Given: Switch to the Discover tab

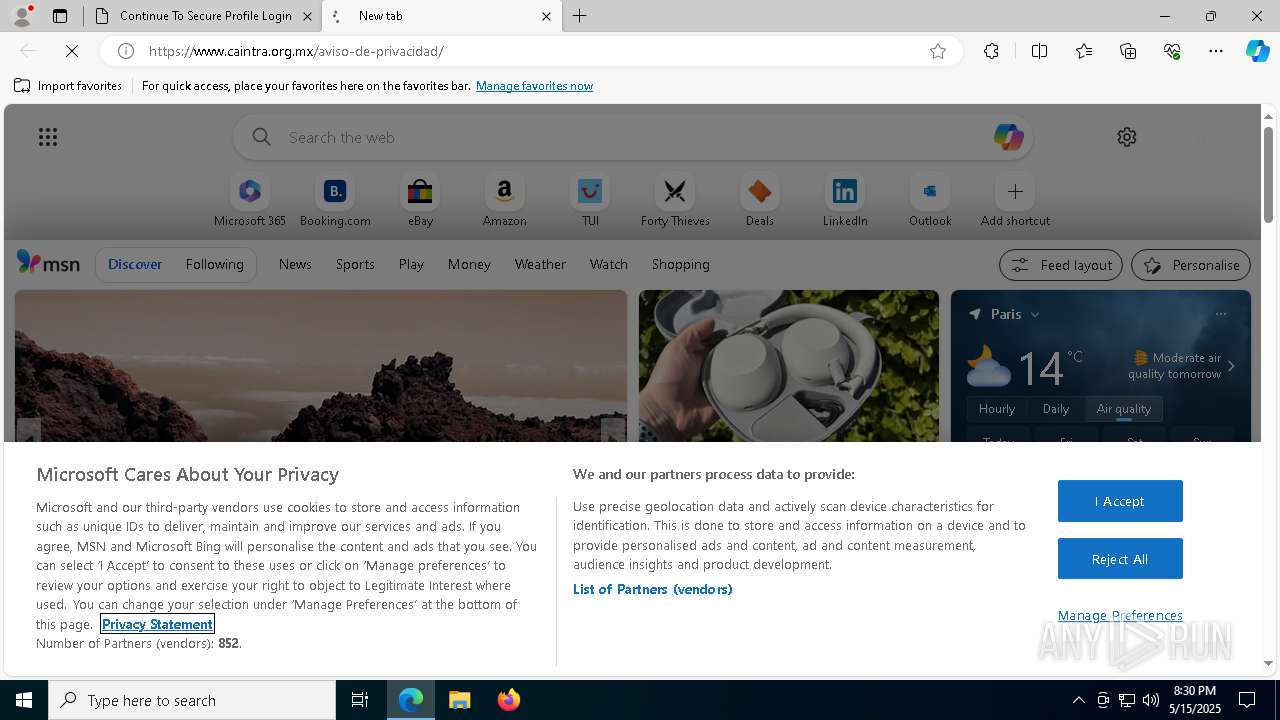Looking at the screenshot, I should (x=135, y=264).
